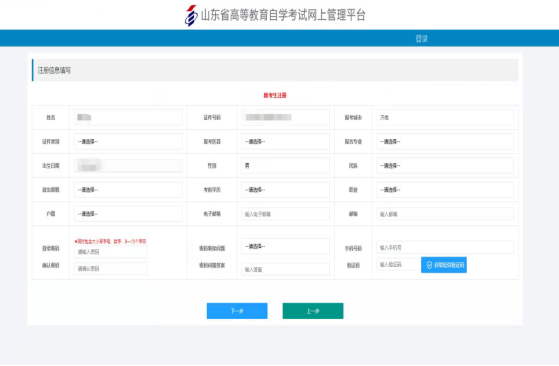
Task: Open the 密码索回问题 security question dropdown
Action: point(285,246)
